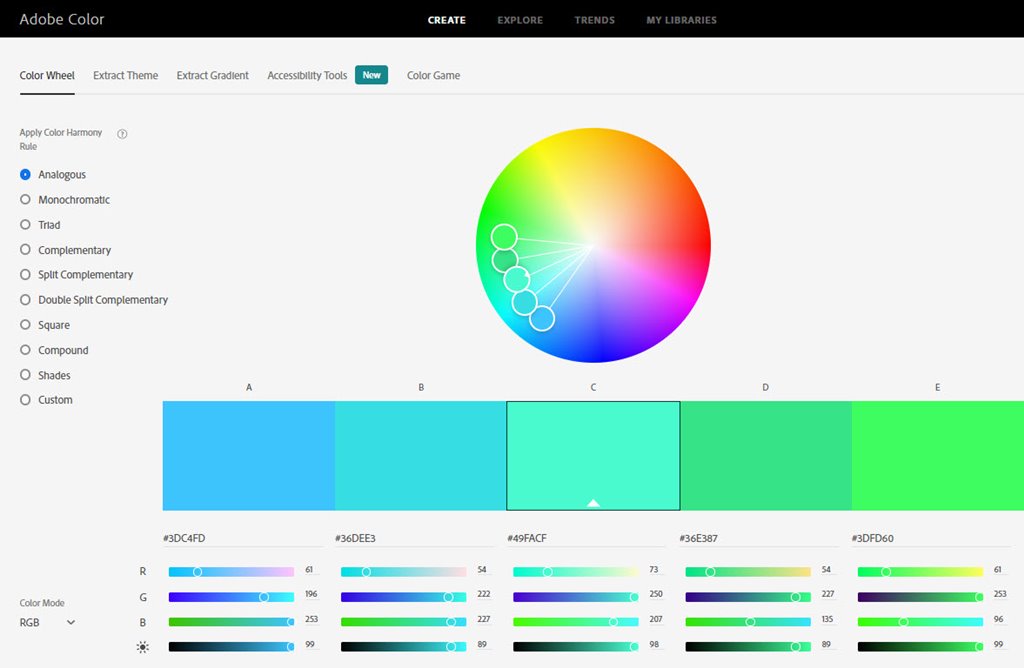The image size is (1024, 668).
Task: Select the Custom harmony rule
Action: 55,400
